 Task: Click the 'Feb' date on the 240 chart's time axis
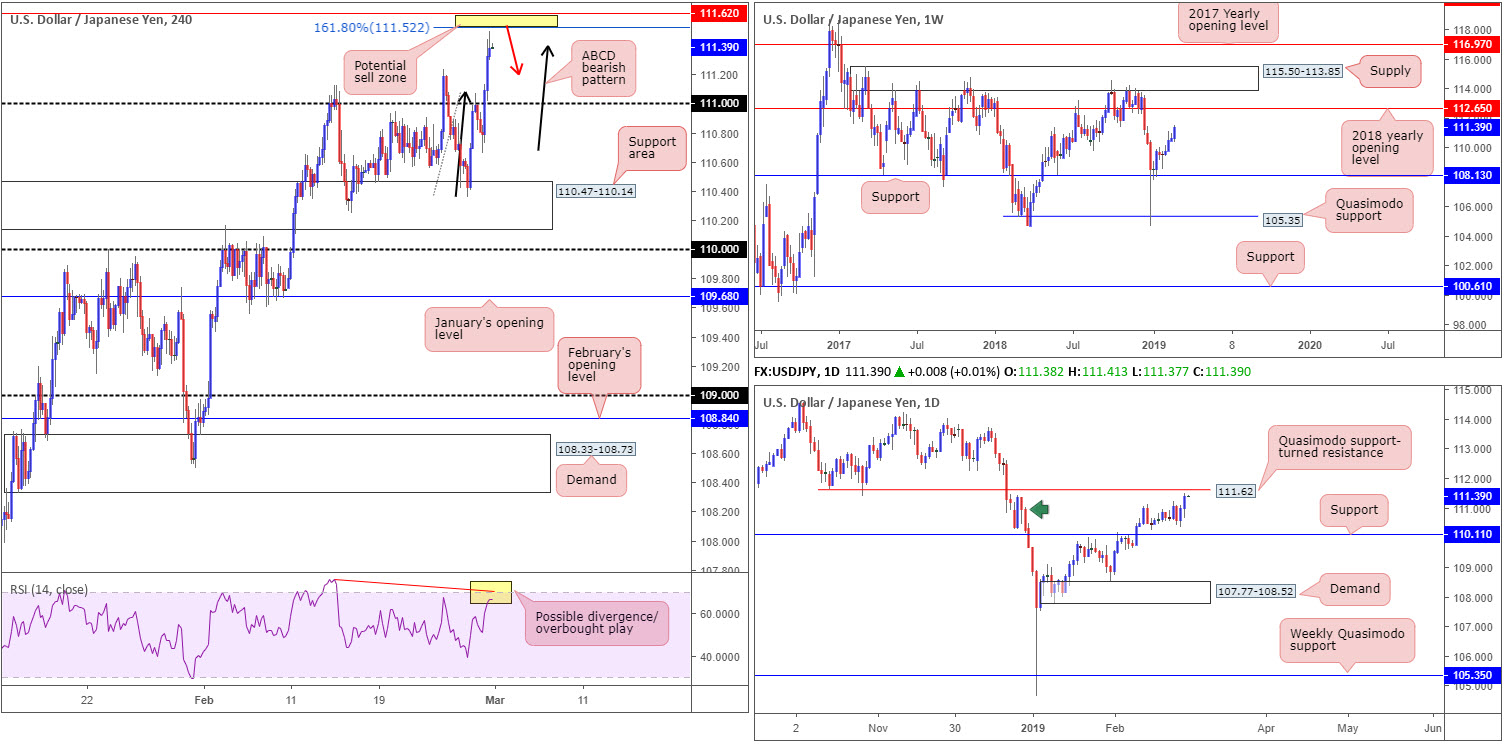(x=204, y=701)
